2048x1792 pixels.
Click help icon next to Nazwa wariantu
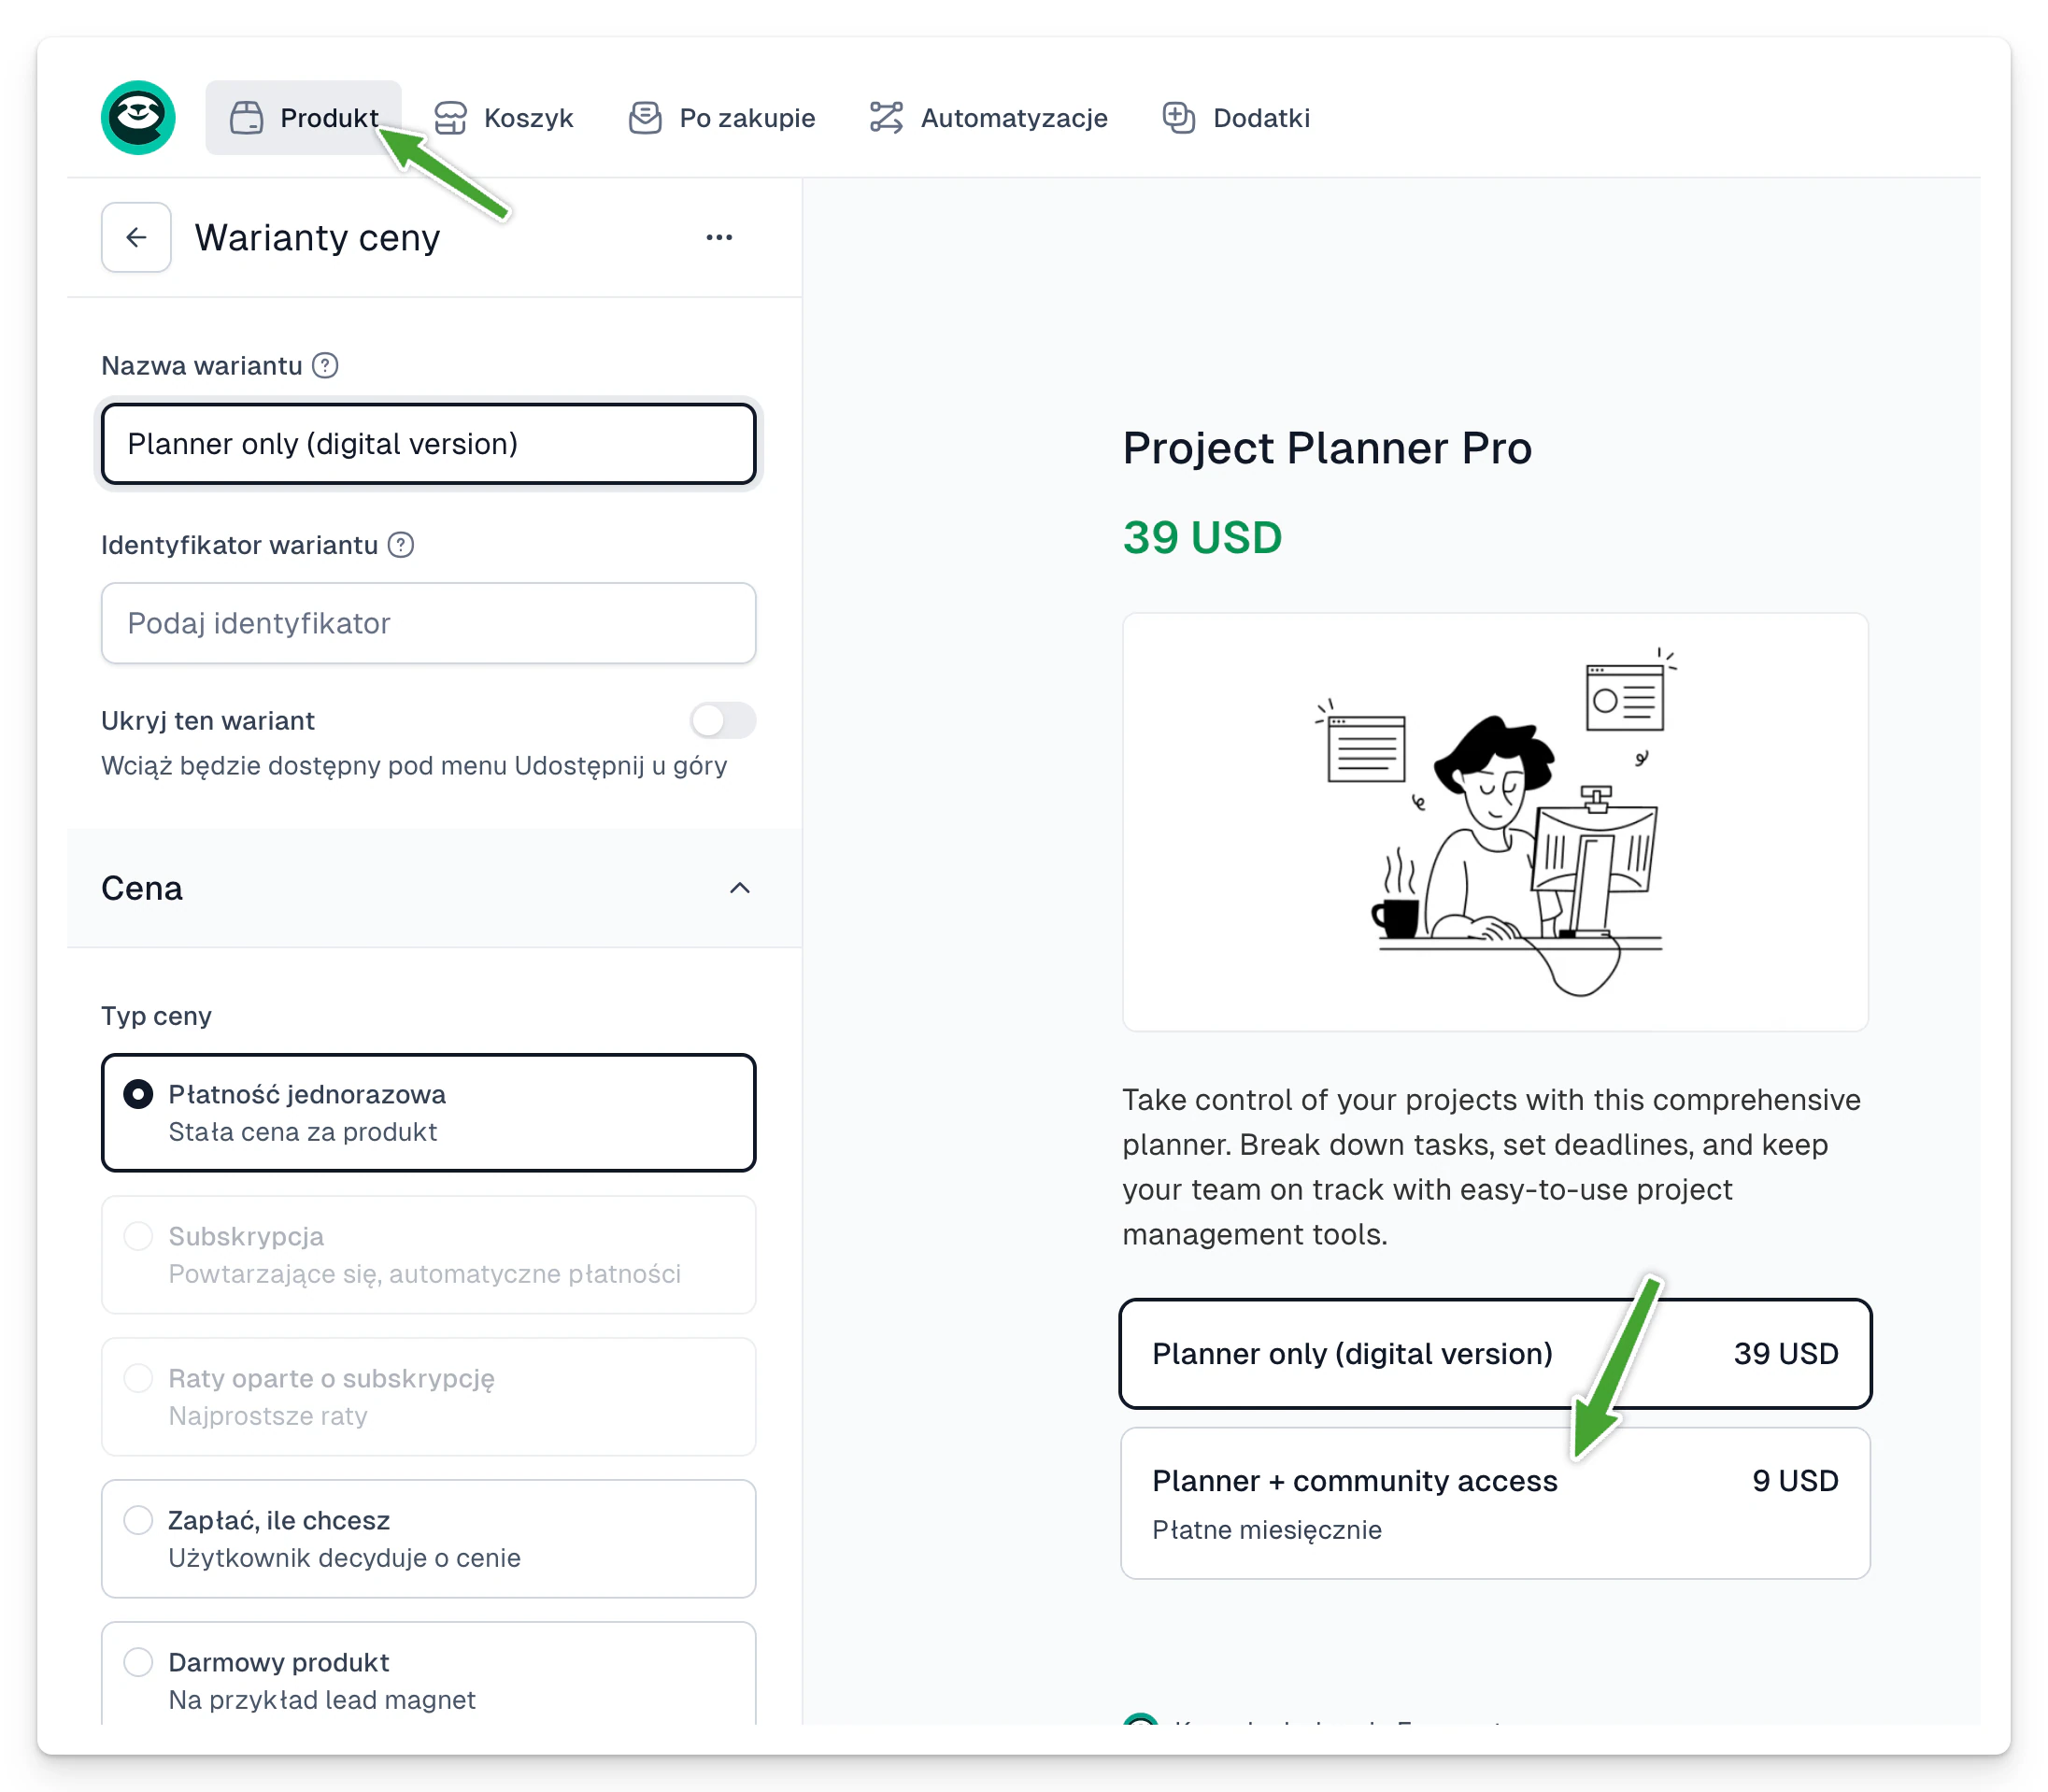point(325,366)
